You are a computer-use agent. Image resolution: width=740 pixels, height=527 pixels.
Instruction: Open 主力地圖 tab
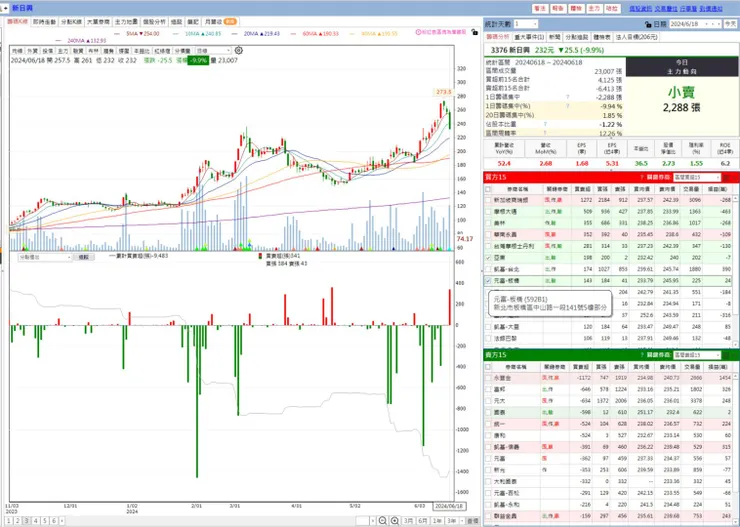point(126,22)
